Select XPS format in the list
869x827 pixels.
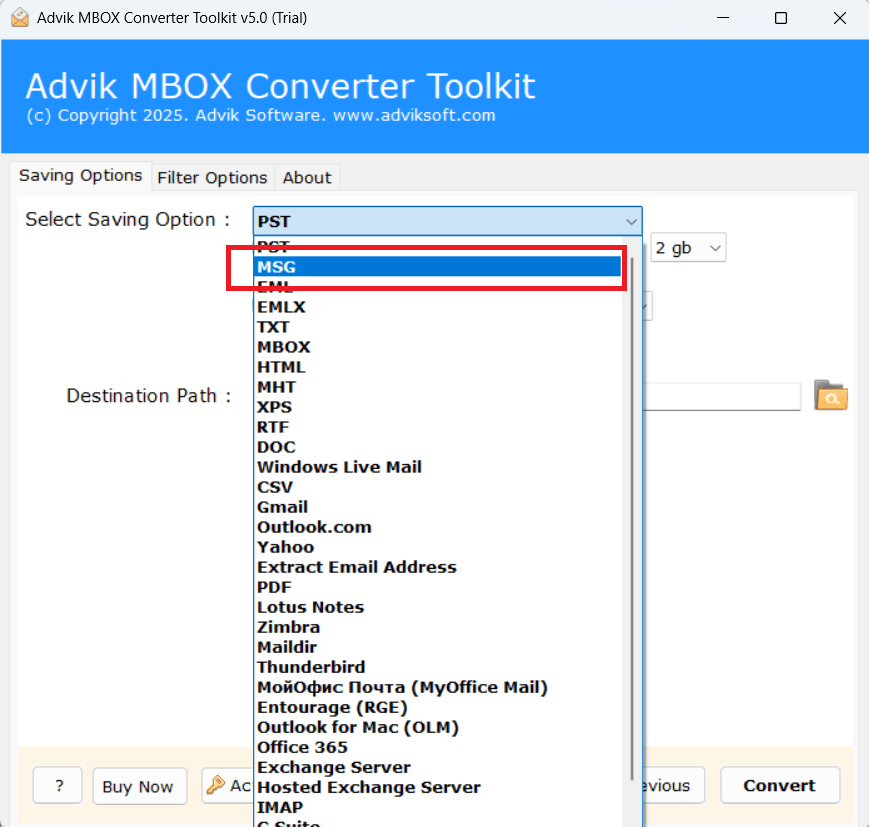point(437,407)
